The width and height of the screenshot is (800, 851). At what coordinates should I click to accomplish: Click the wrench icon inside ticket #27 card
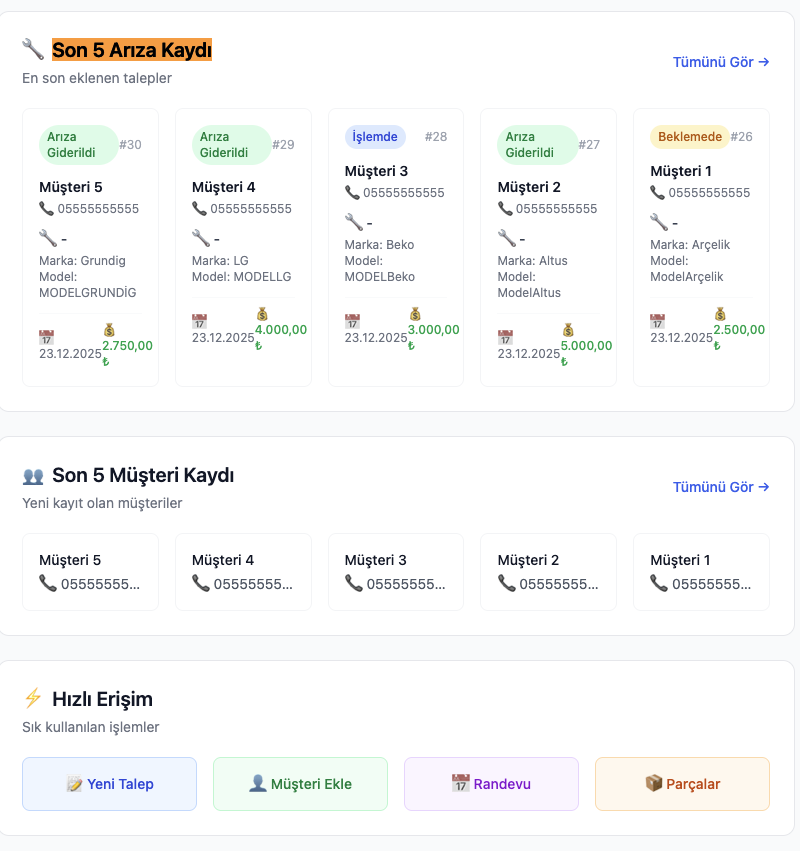506,238
